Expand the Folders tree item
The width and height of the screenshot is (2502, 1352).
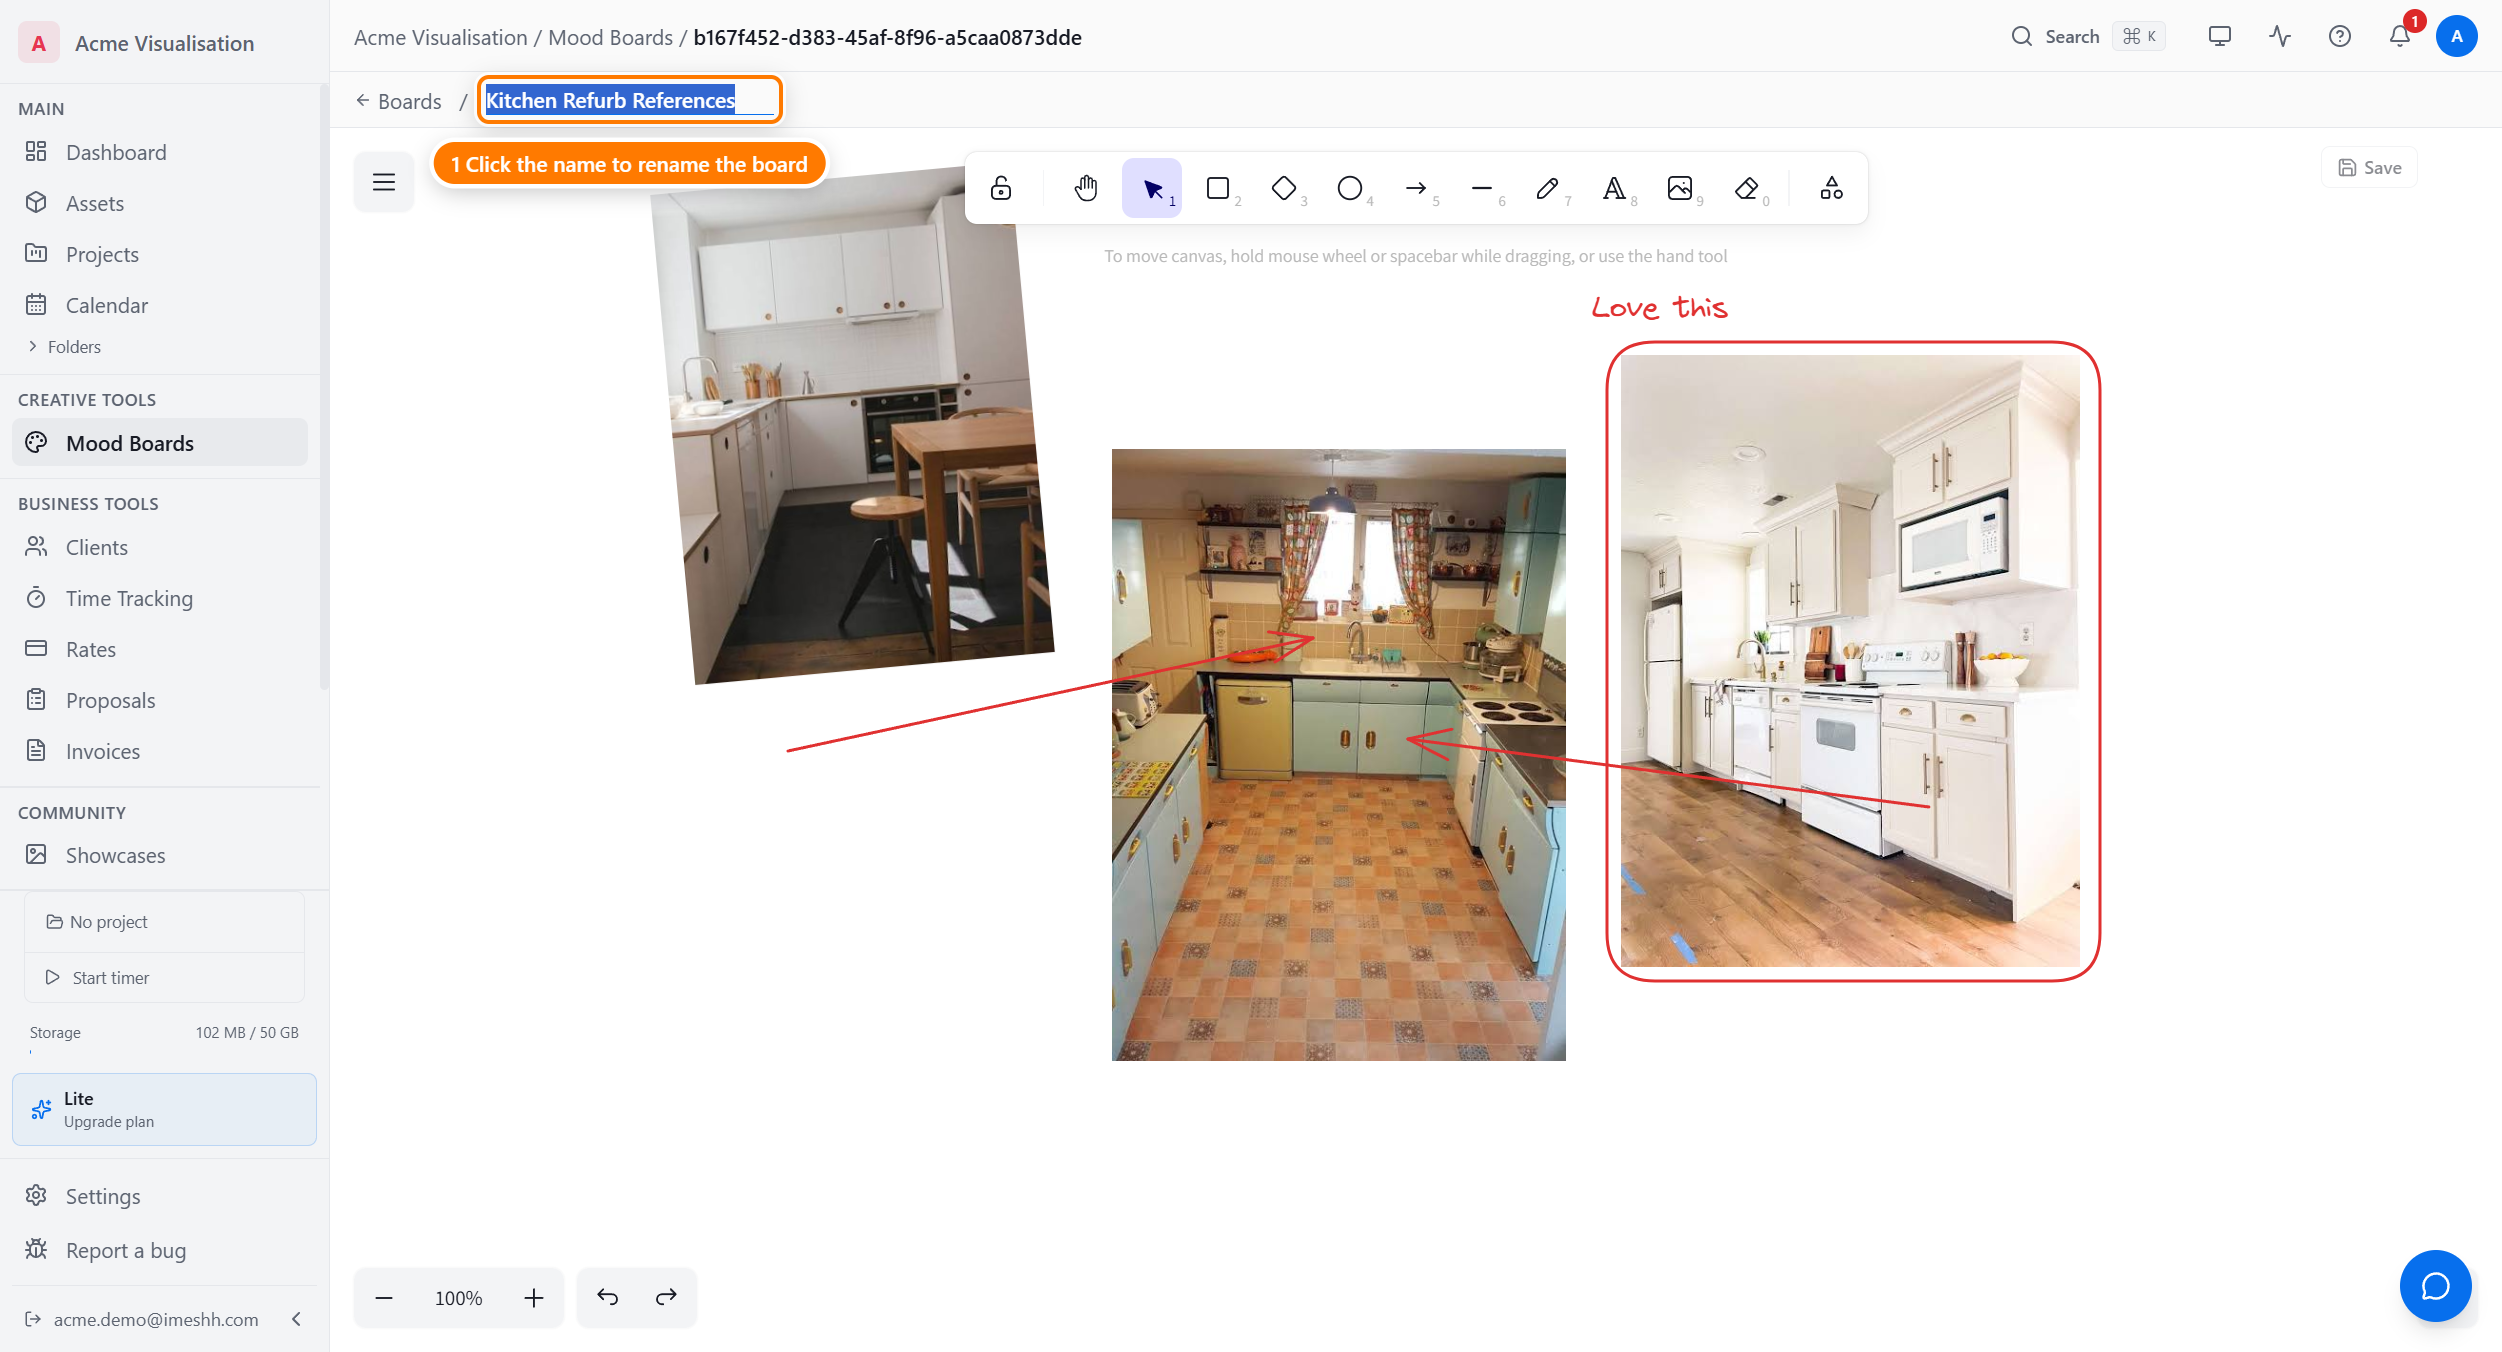(65, 347)
